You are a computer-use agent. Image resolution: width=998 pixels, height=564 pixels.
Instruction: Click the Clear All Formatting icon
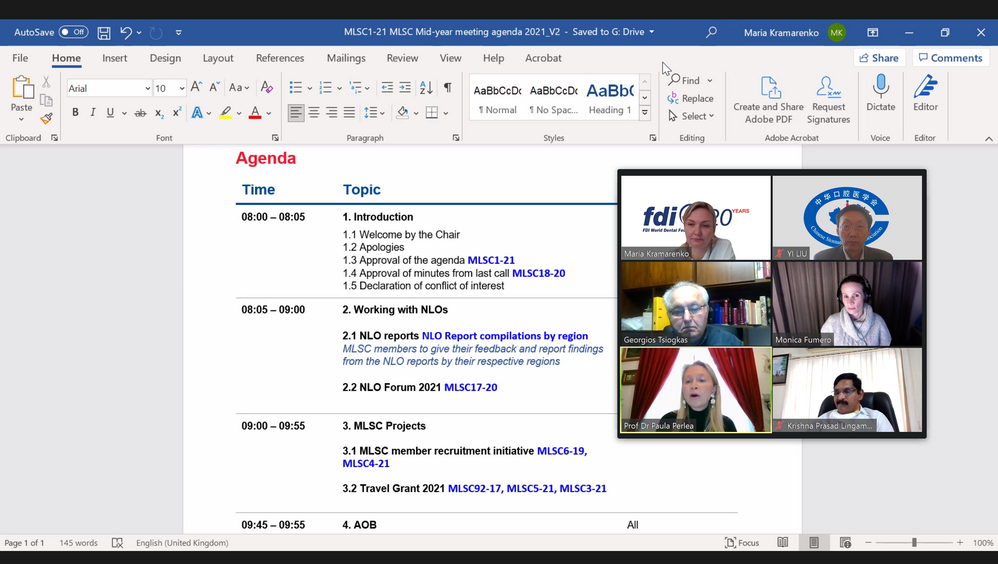point(267,88)
